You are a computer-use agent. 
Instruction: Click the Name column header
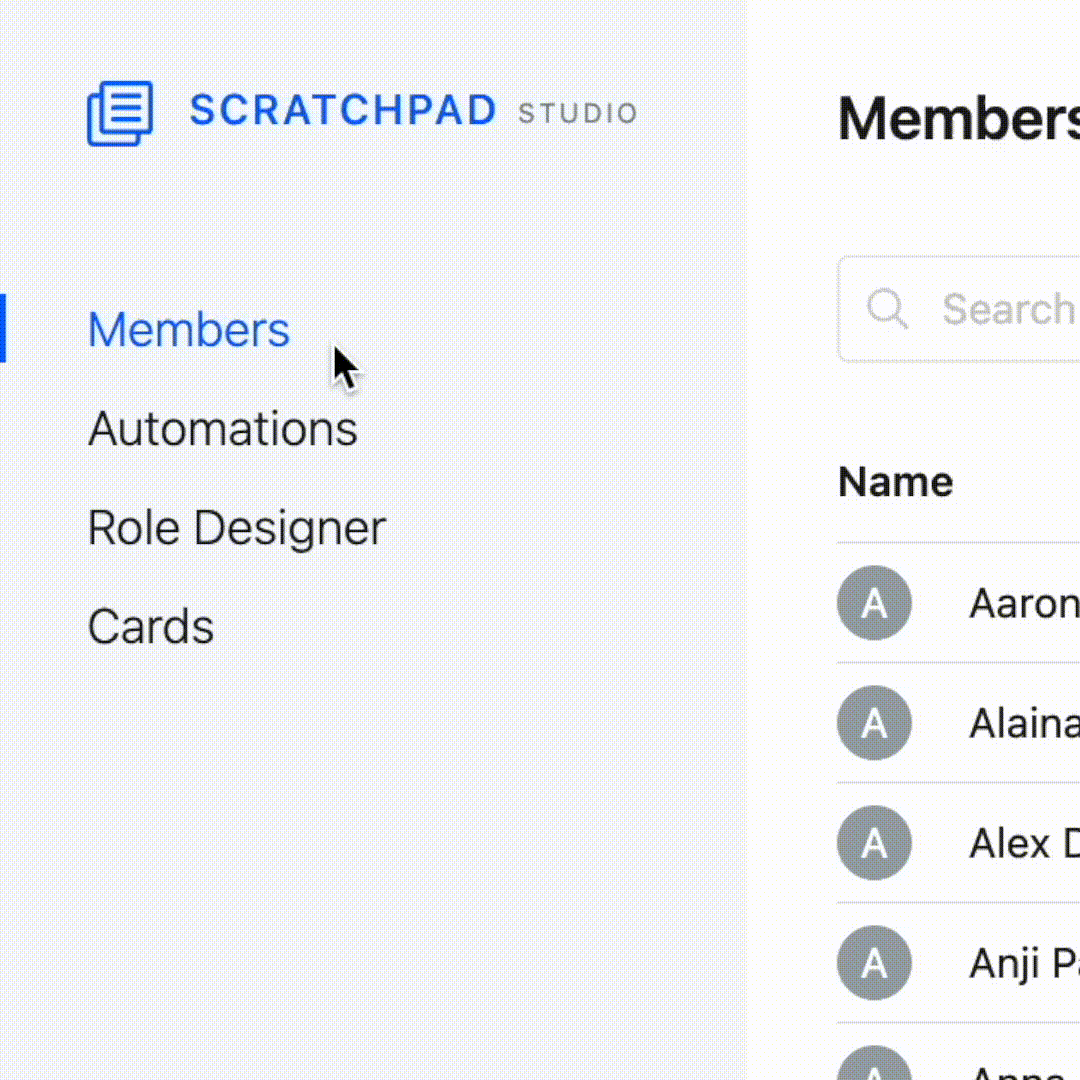895,481
